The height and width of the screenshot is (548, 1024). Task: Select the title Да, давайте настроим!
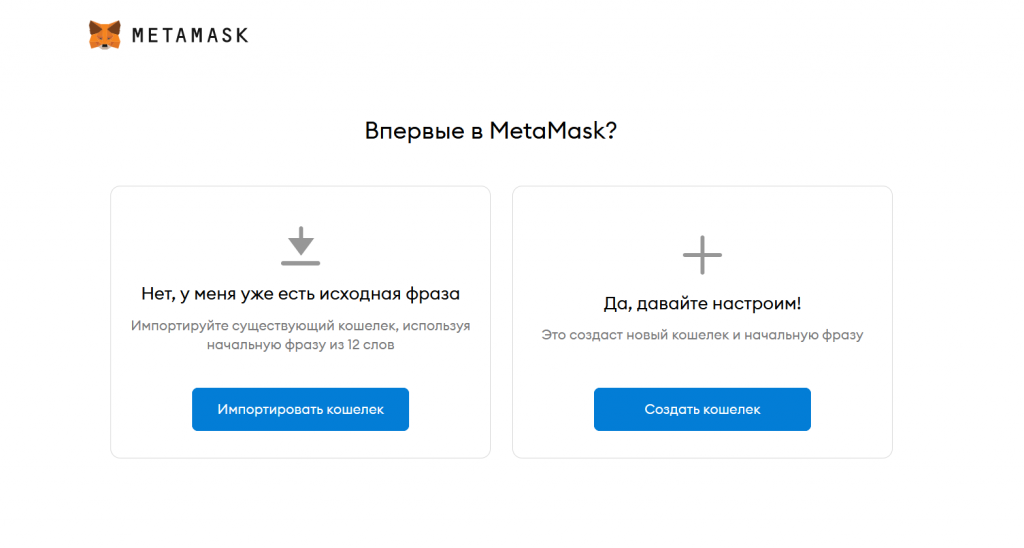coord(702,303)
